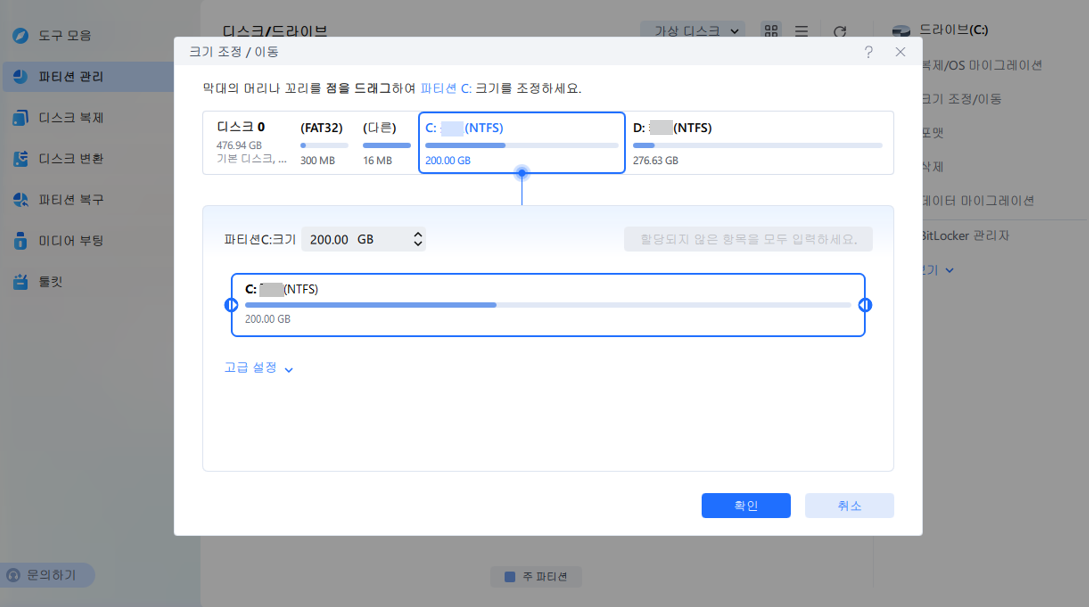
Task: Click the refresh icon in the toolbar
Action: point(838,31)
